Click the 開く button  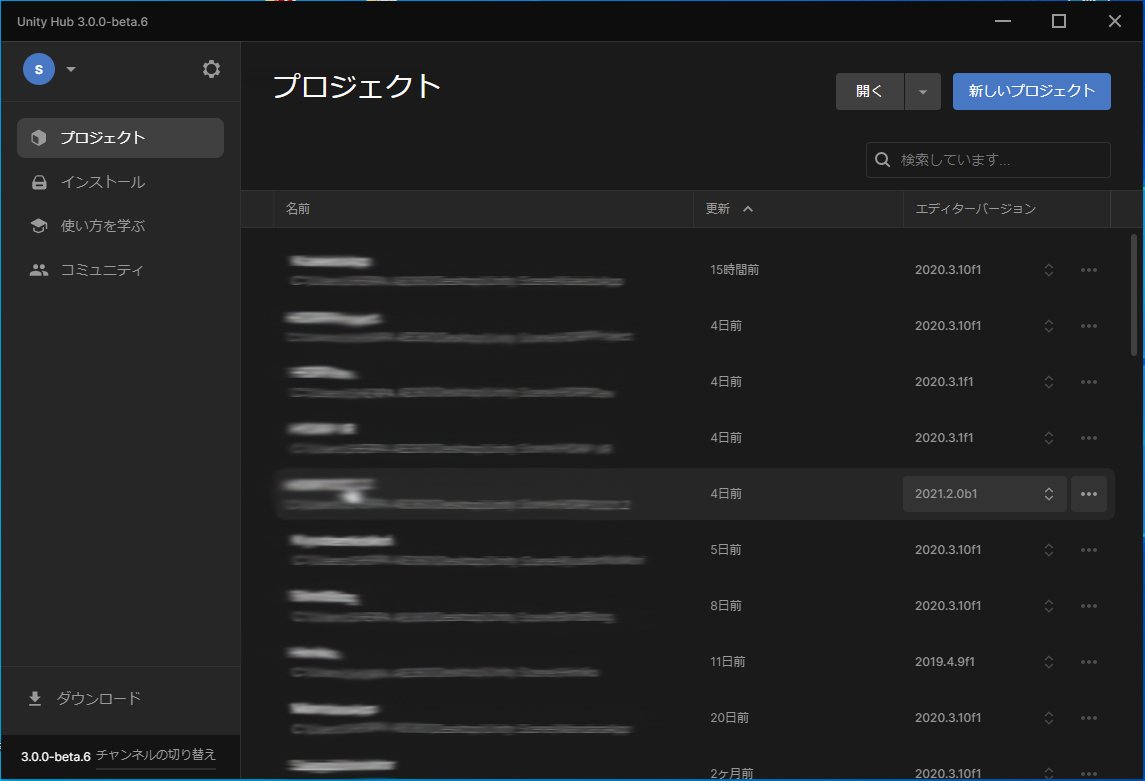869,91
